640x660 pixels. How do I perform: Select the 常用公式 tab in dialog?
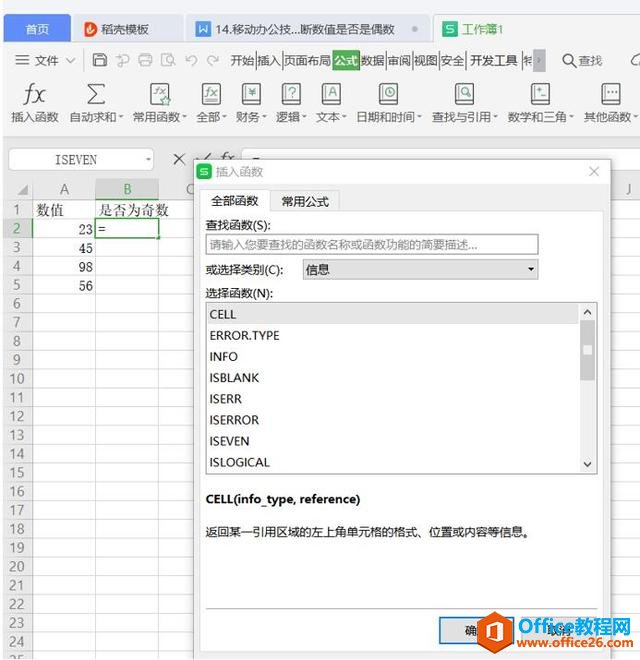pos(305,201)
